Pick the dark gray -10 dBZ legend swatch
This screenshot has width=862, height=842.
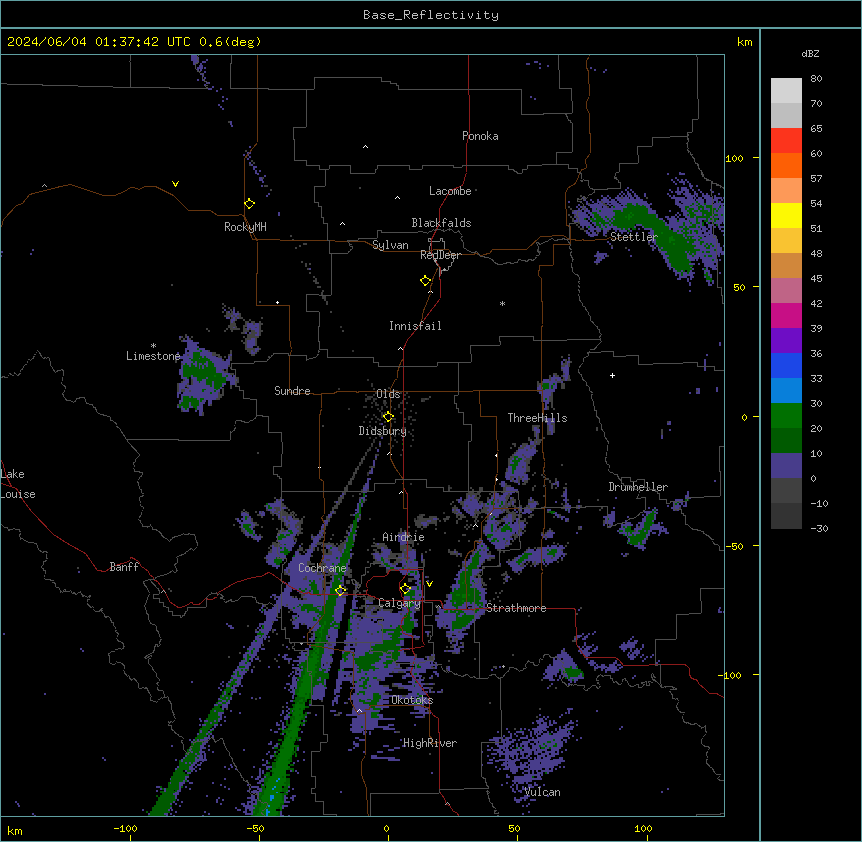click(x=786, y=516)
